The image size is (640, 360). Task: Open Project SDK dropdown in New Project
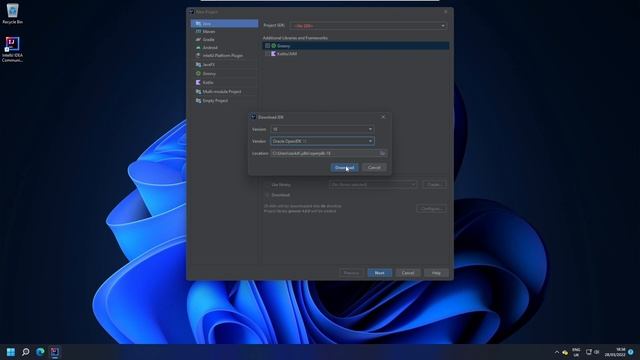pyautogui.click(x=368, y=25)
